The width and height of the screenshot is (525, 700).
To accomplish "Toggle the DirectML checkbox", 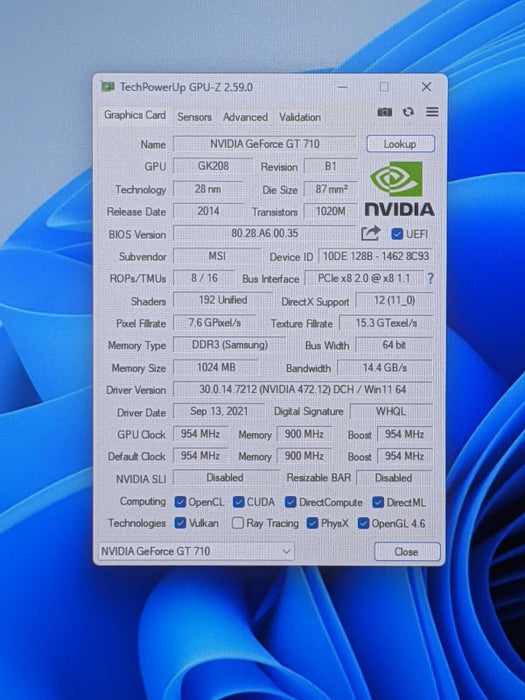I will coord(378,502).
